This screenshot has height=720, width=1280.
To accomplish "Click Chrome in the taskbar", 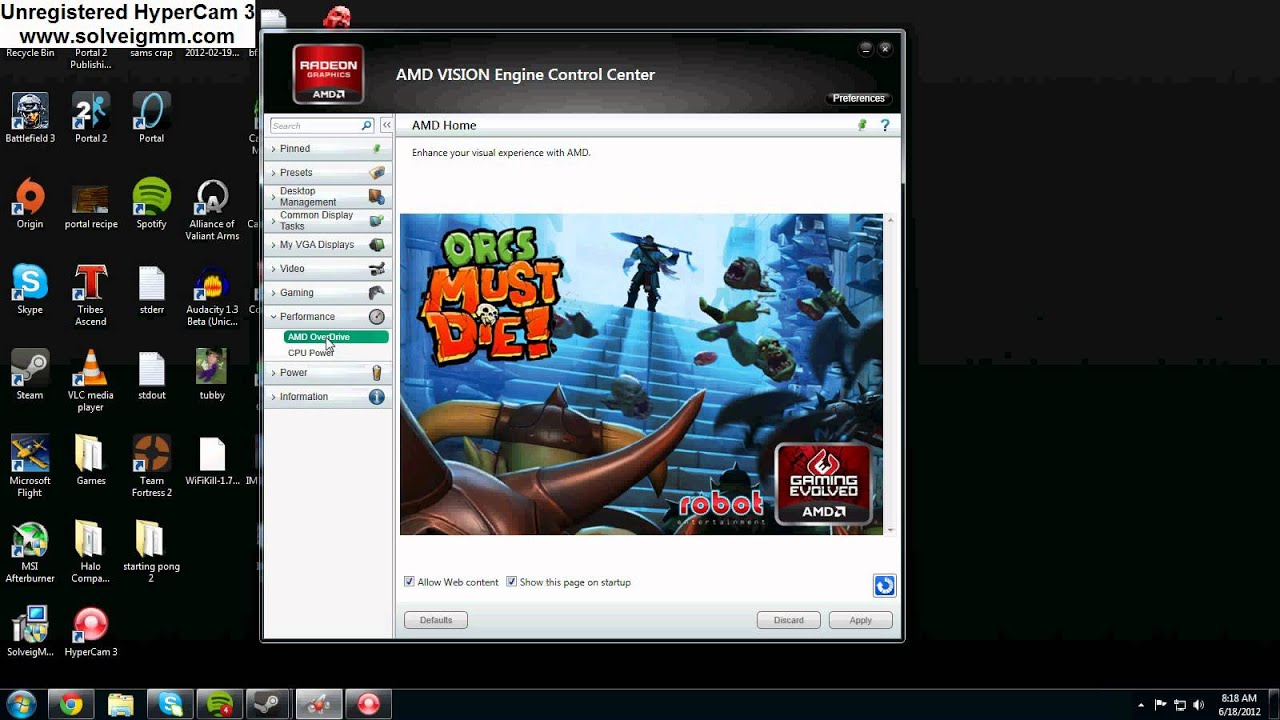I will tap(70, 704).
